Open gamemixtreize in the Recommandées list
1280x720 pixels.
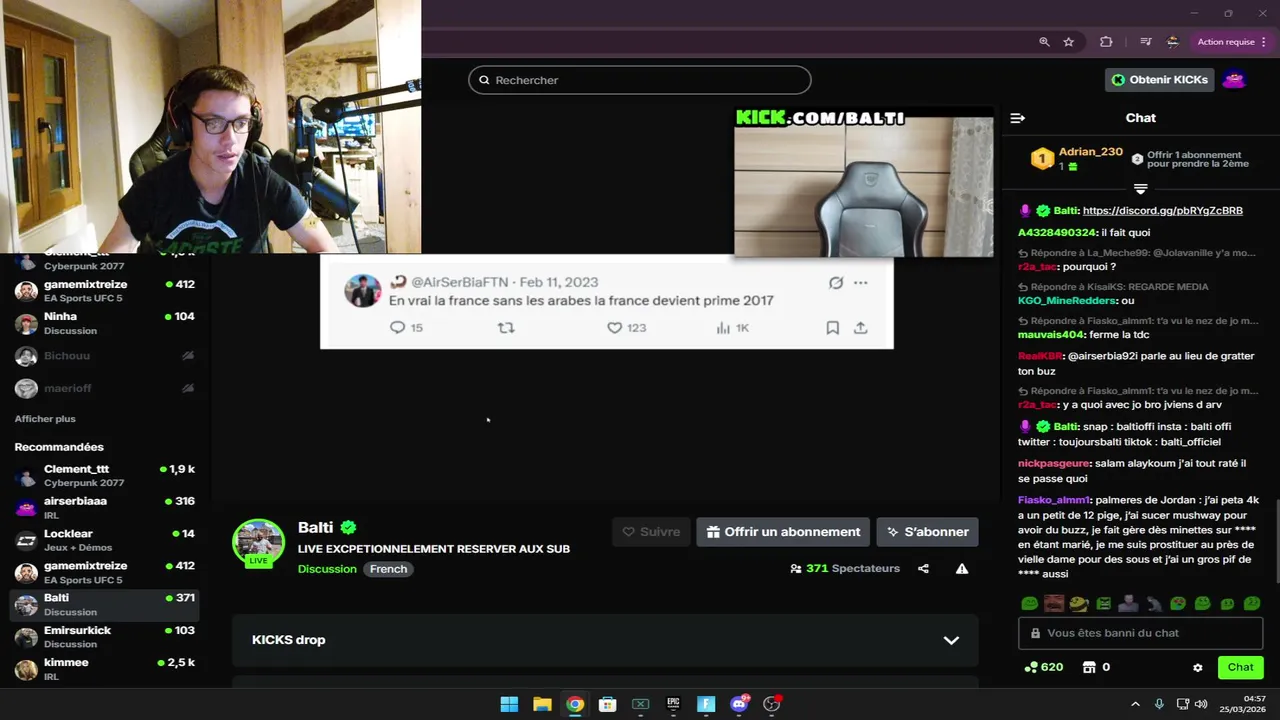(x=105, y=572)
